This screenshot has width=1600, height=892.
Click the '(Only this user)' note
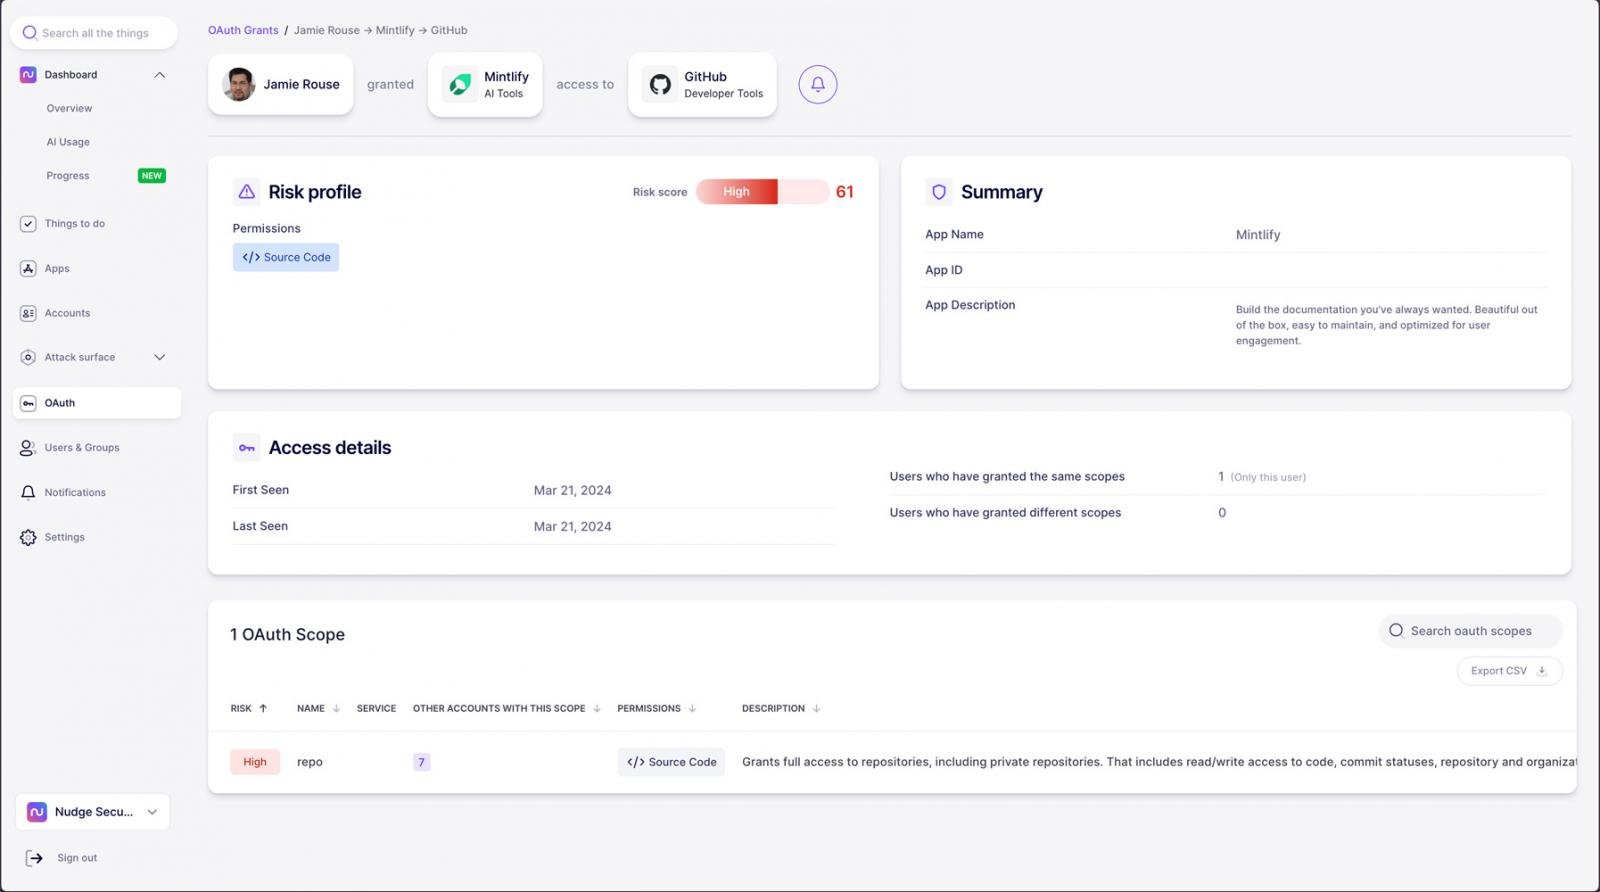(x=1268, y=477)
